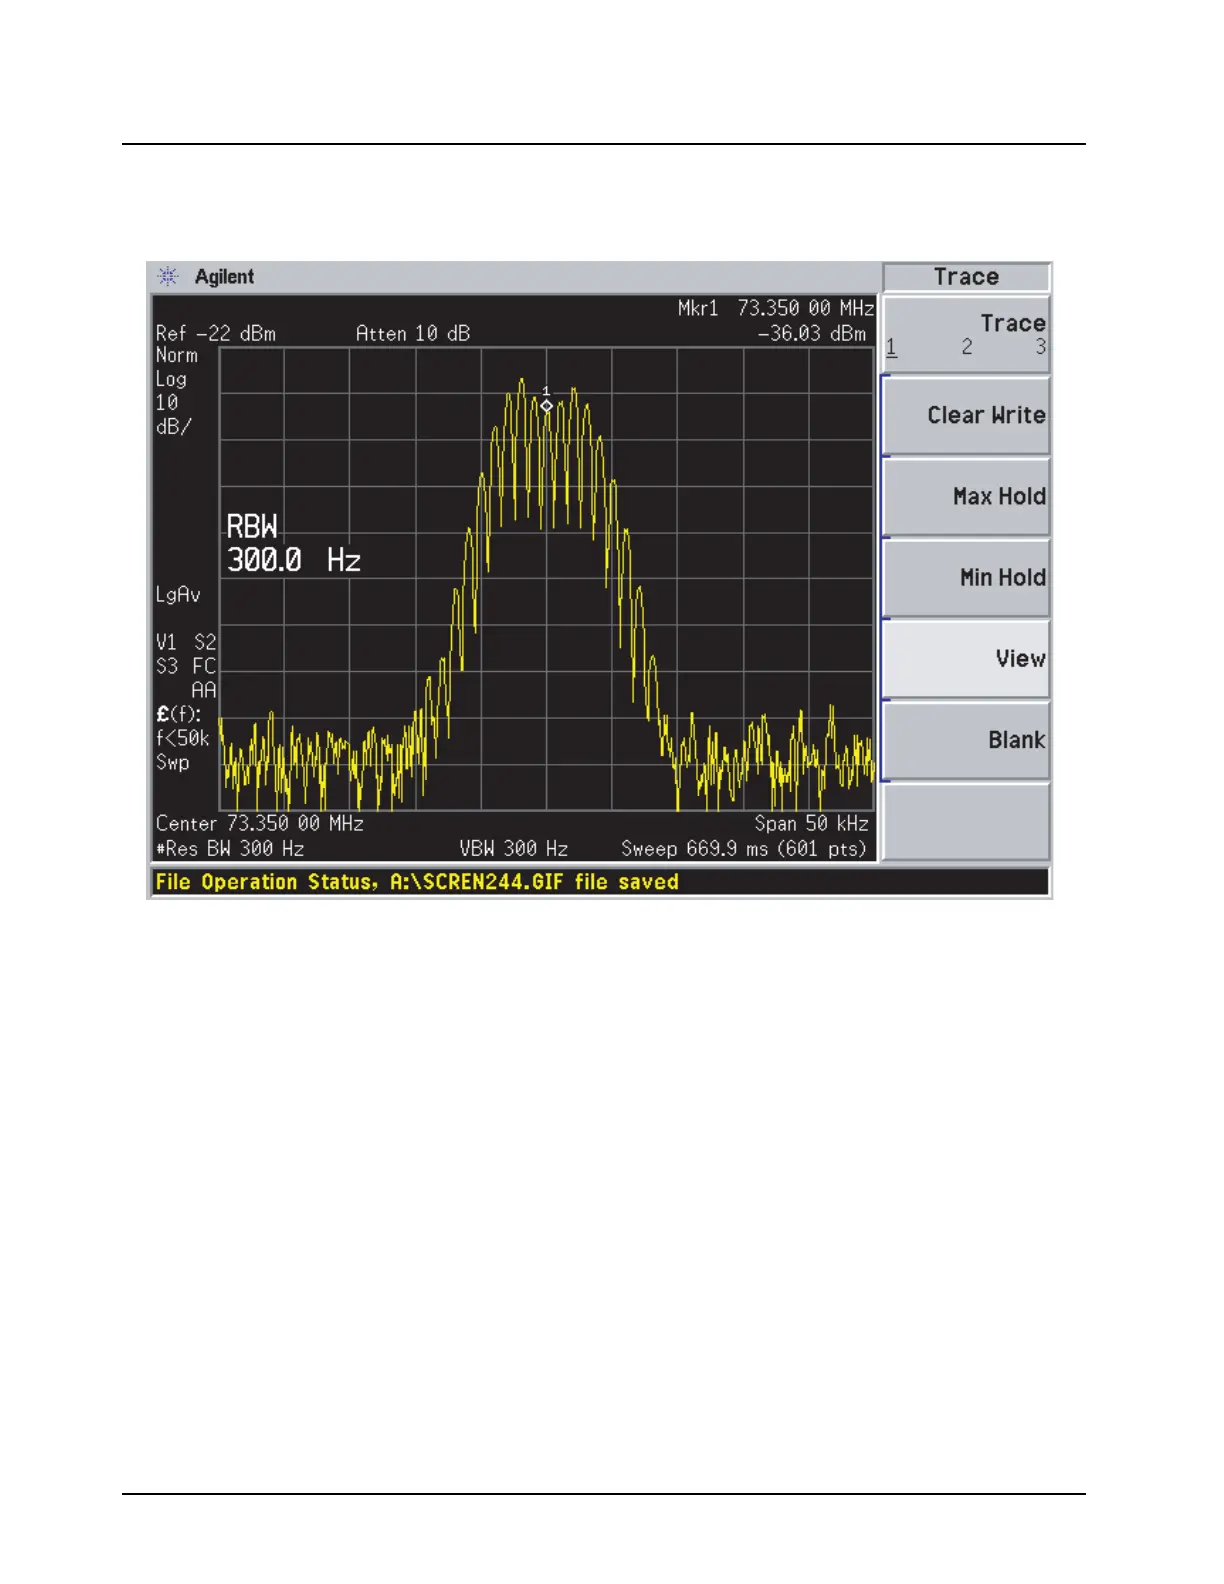Click the Span 50 kHz annotation
The width and height of the screenshot is (1224, 1584).
tap(811, 823)
